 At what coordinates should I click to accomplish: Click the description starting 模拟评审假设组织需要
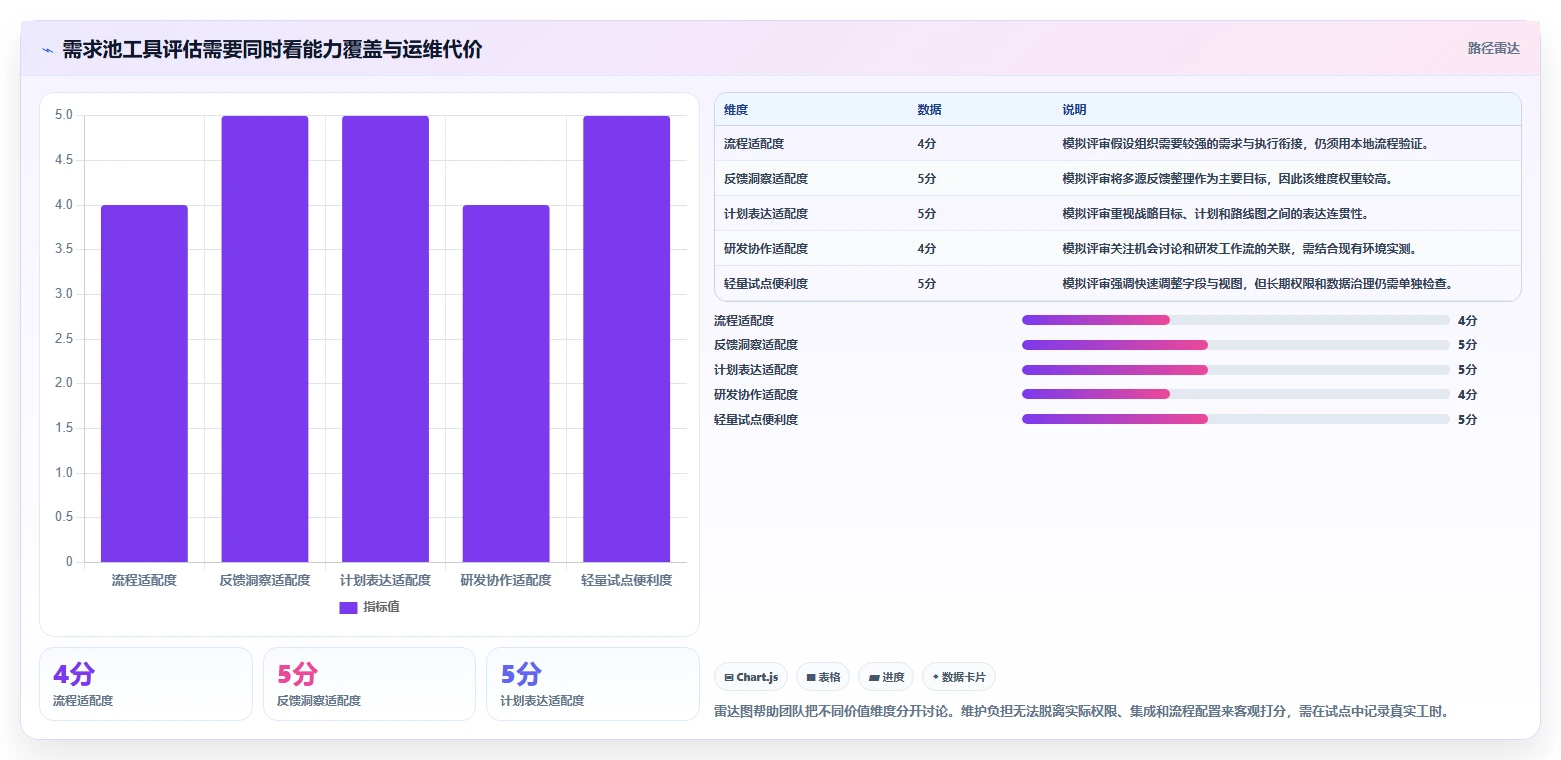[1245, 144]
